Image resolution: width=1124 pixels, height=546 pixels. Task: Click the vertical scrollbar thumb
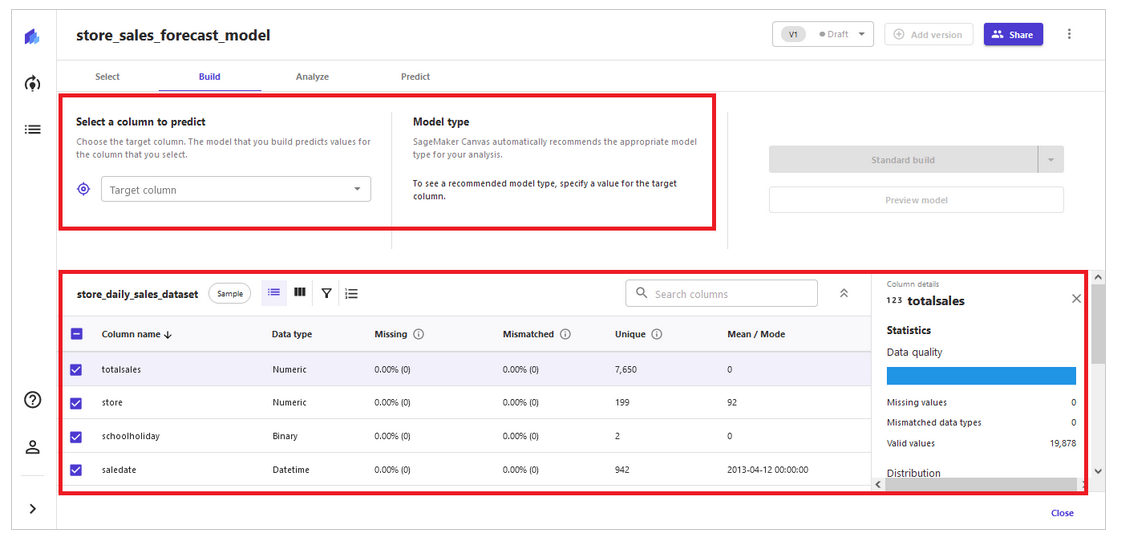point(1097,324)
